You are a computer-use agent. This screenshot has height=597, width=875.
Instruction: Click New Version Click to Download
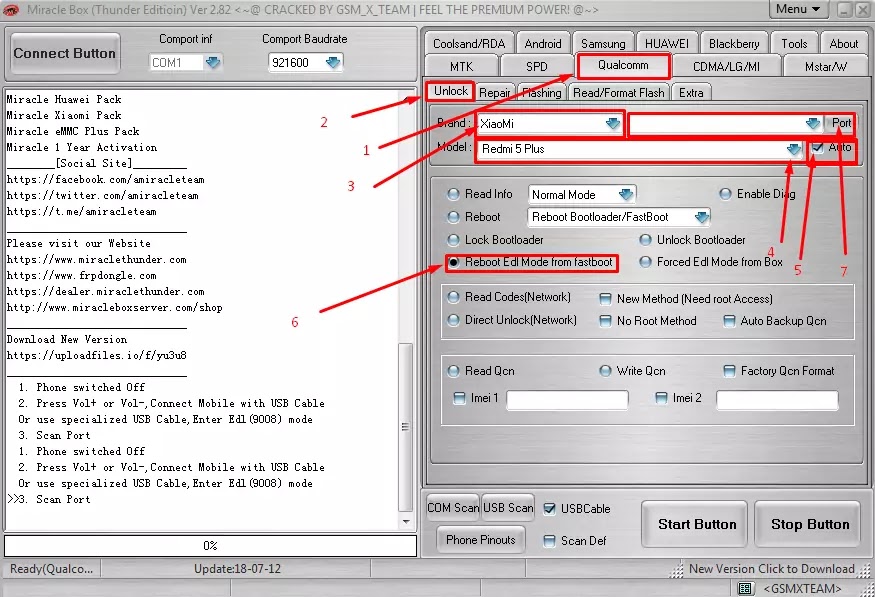(771, 569)
